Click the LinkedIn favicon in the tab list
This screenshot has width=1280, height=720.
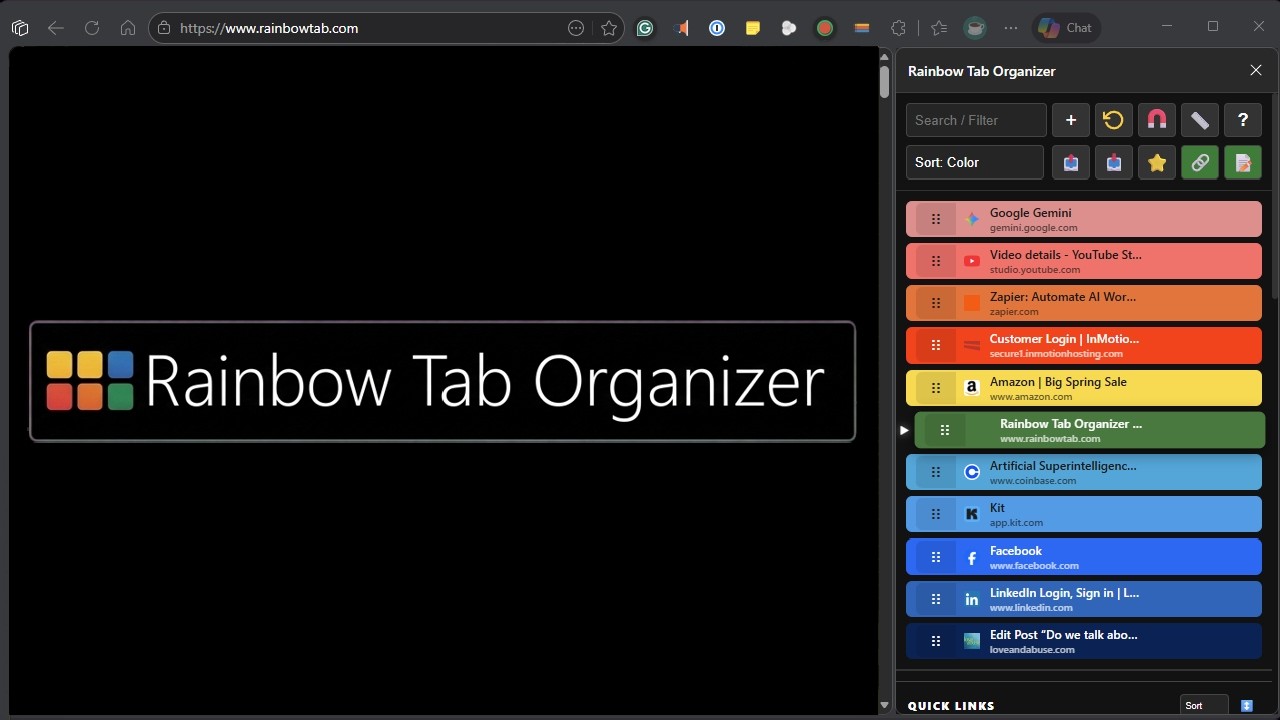[972, 599]
